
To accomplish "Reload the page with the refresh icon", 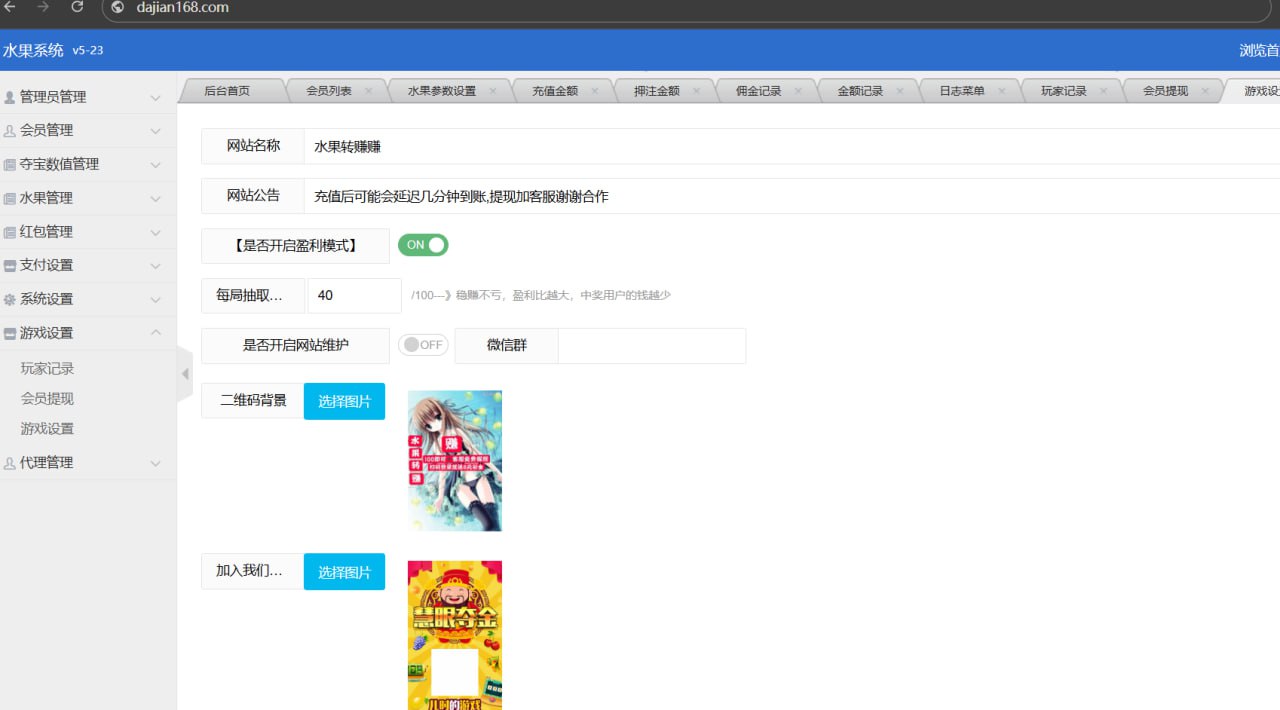I will tap(77, 7).
